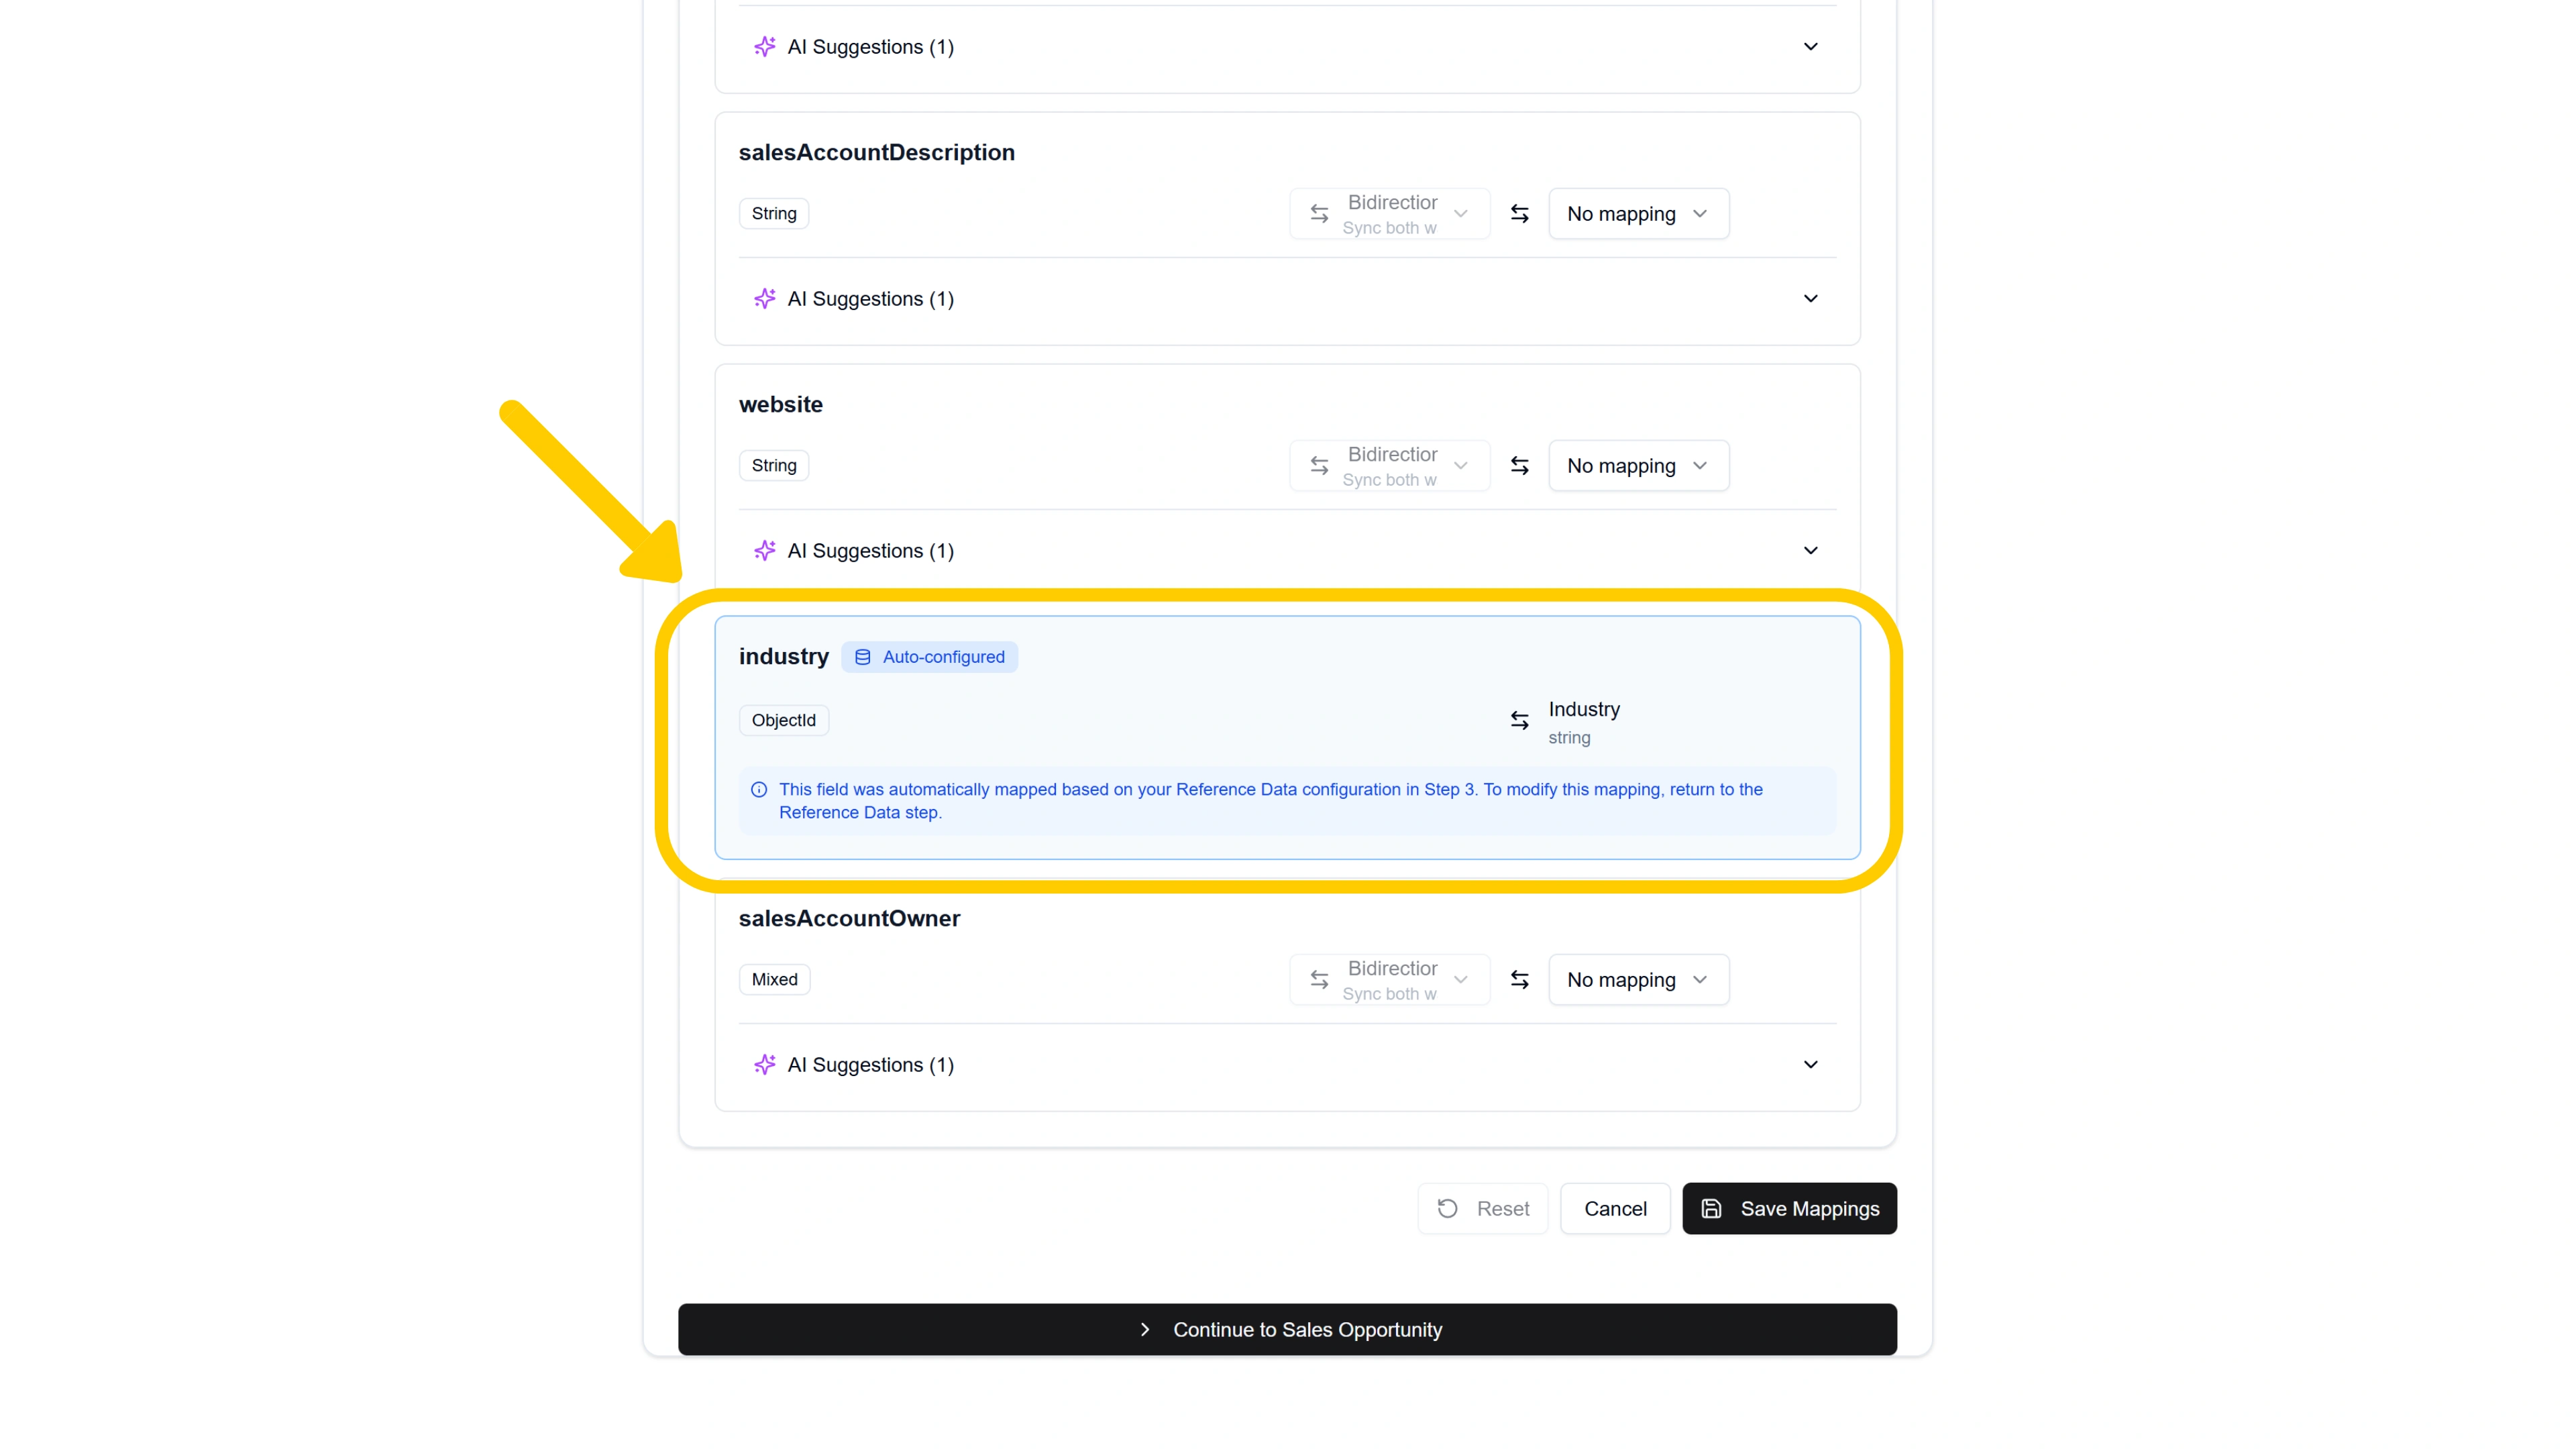Click the swap arrows icon next to Industry mapping
The image size is (2576, 1449).
click(1519, 720)
